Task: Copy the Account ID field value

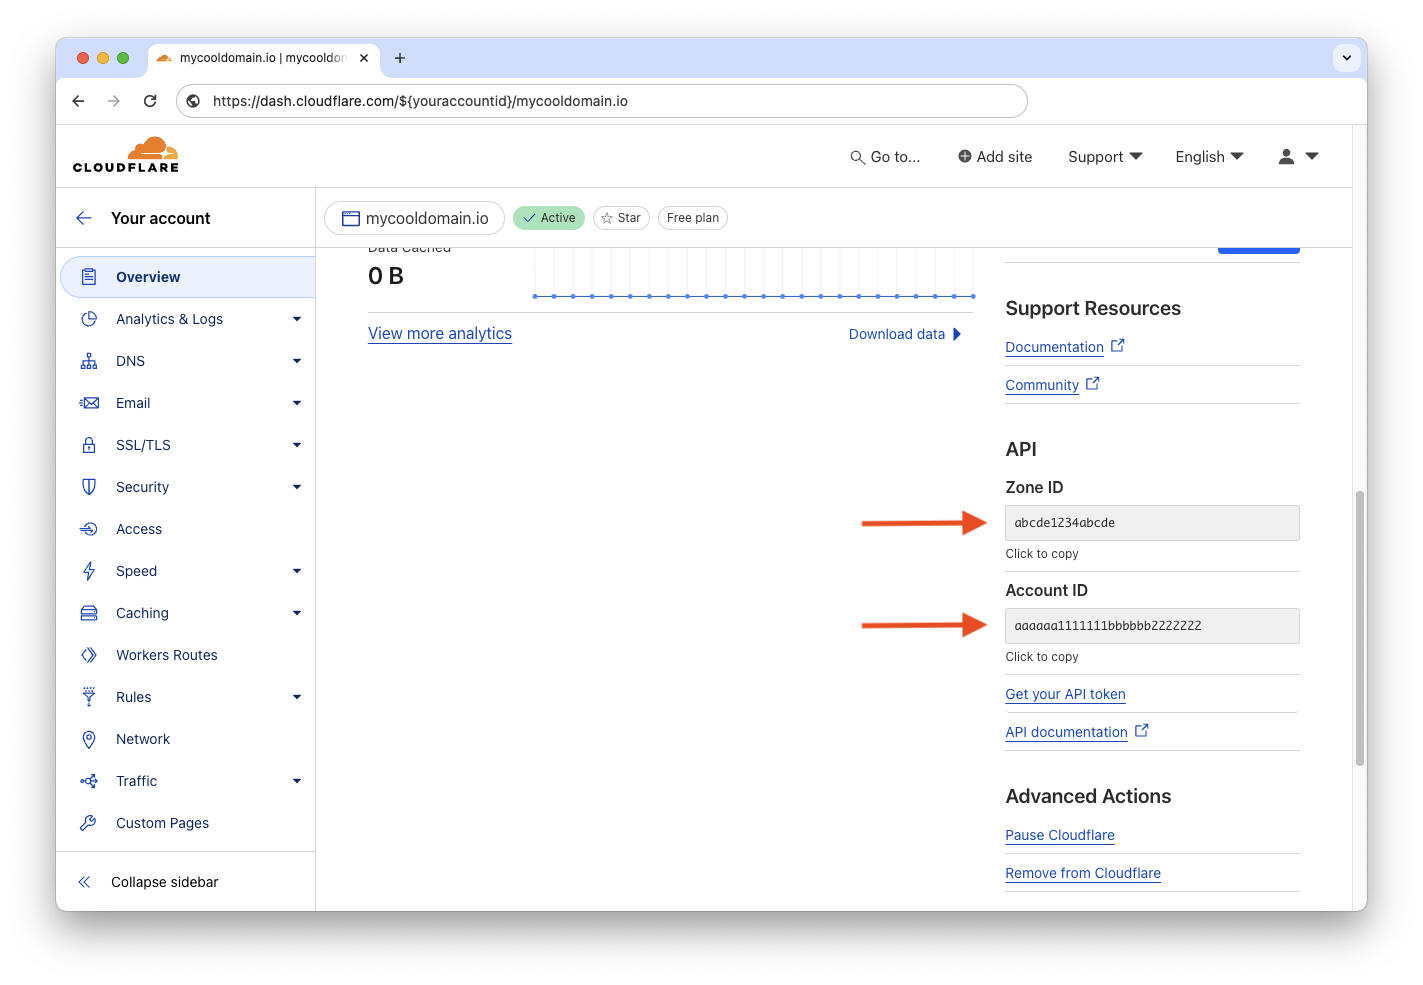Action: (1152, 626)
